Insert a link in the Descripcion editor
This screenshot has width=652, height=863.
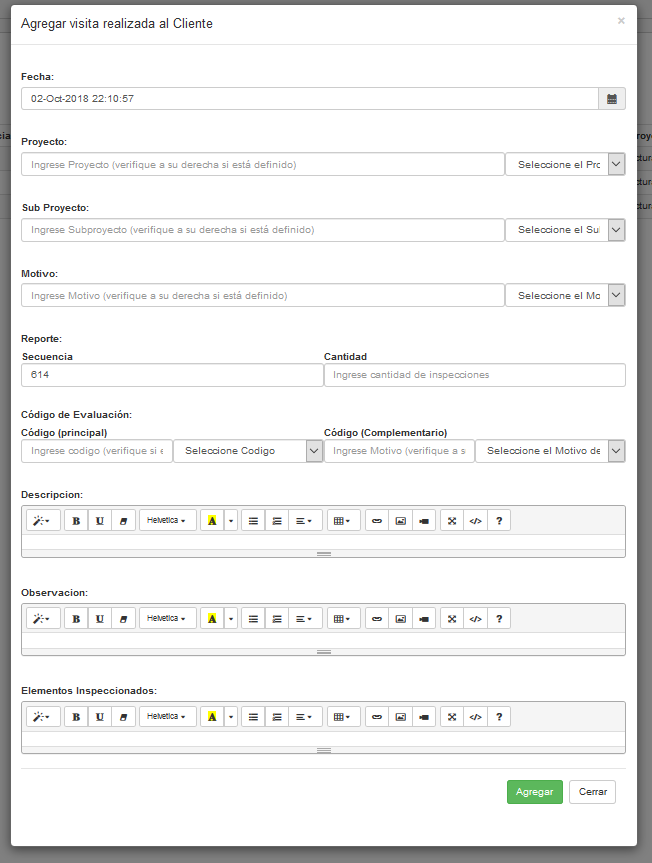tap(376, 521)
